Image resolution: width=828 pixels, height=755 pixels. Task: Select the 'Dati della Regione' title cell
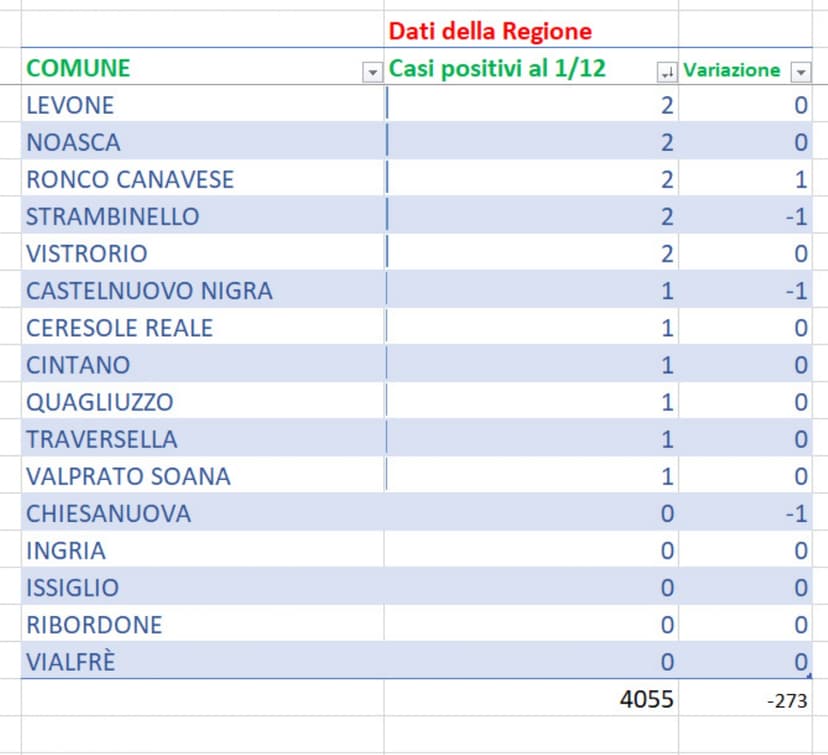[x=489, y=32]
